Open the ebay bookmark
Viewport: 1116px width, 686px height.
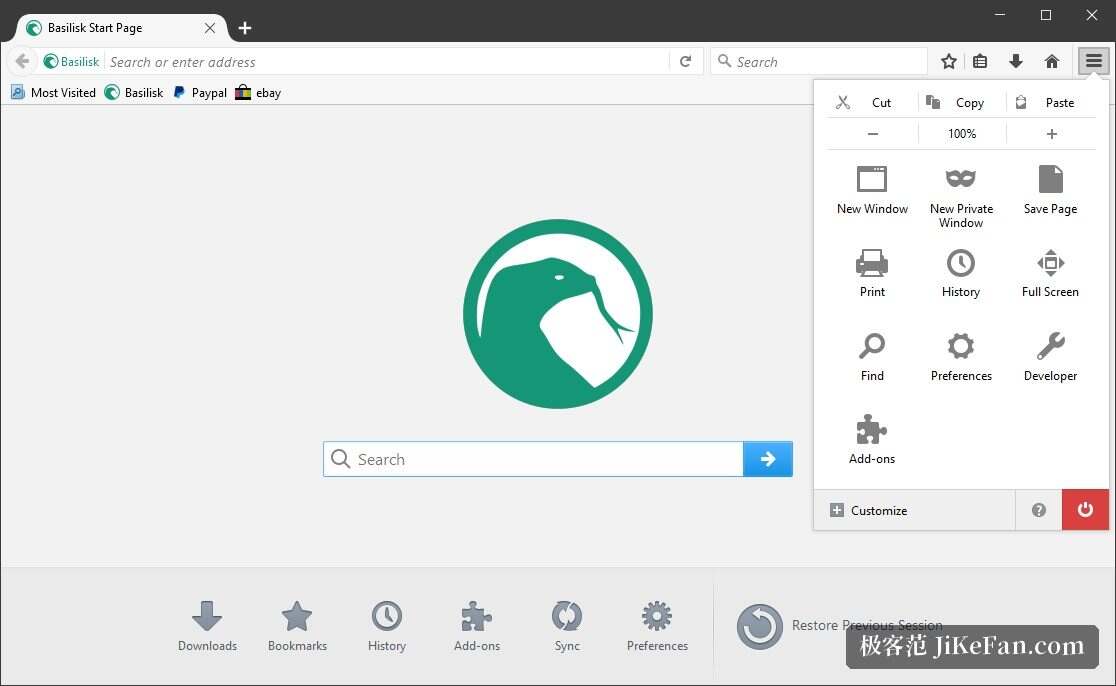click(x=258, y=93)
